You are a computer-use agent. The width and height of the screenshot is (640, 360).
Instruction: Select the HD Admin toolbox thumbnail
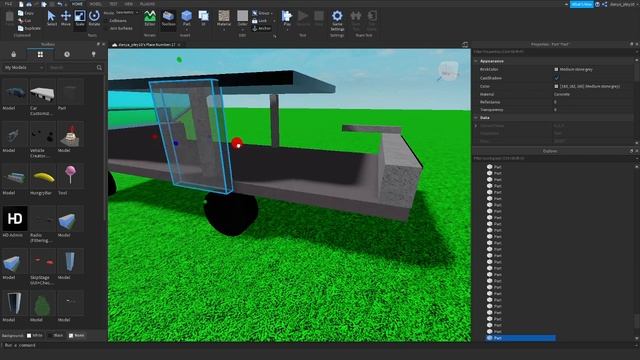pyautogui.click(x=15, y=218)
